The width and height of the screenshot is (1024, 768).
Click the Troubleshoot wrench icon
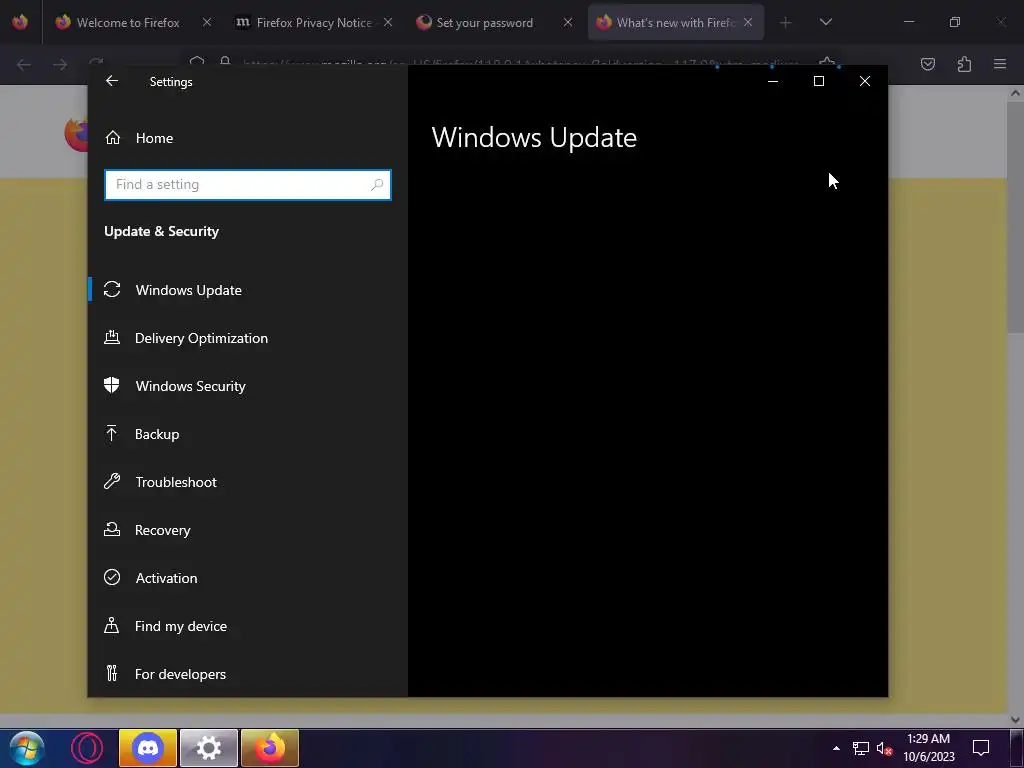tap(112, 481)
